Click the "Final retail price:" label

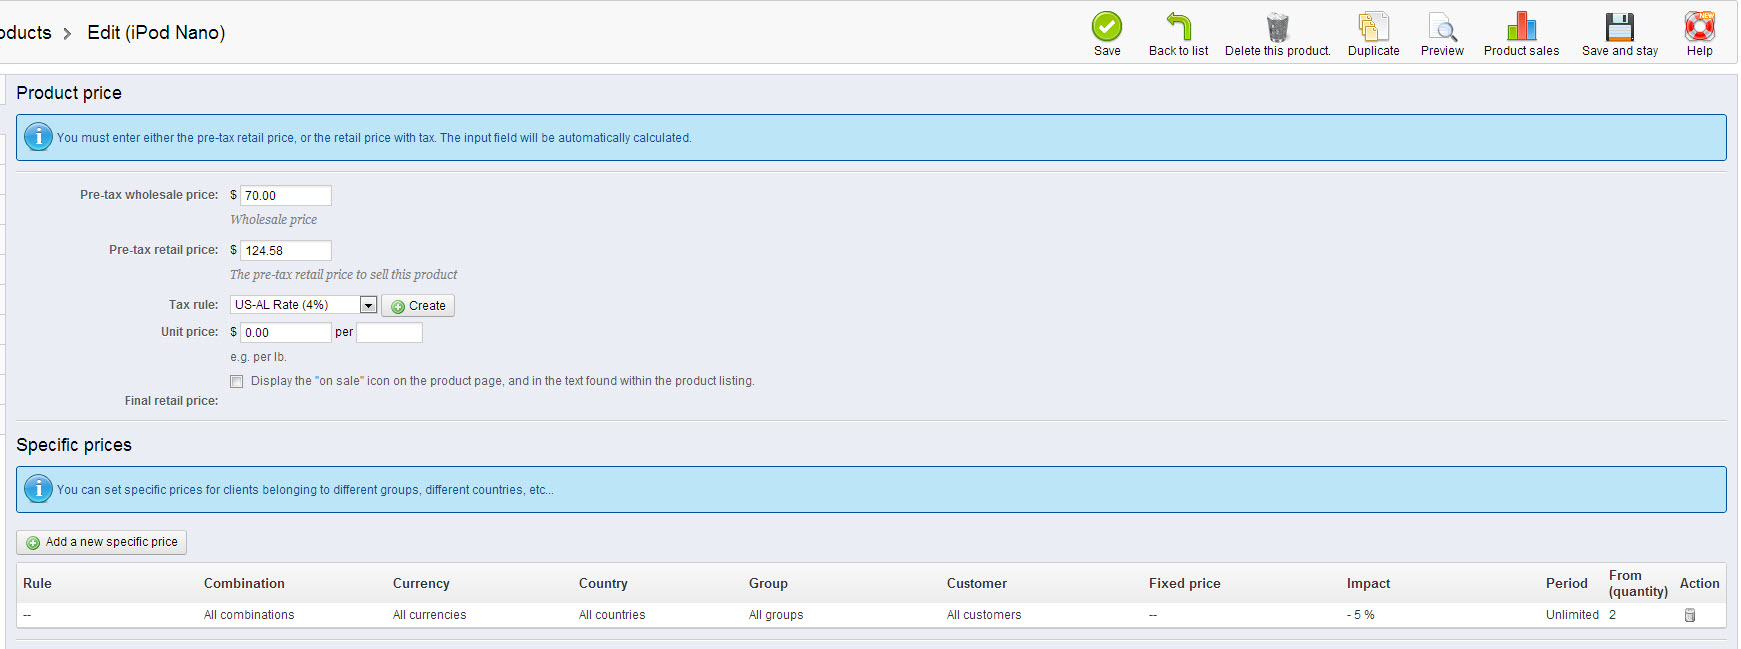[x=171, y=401]
